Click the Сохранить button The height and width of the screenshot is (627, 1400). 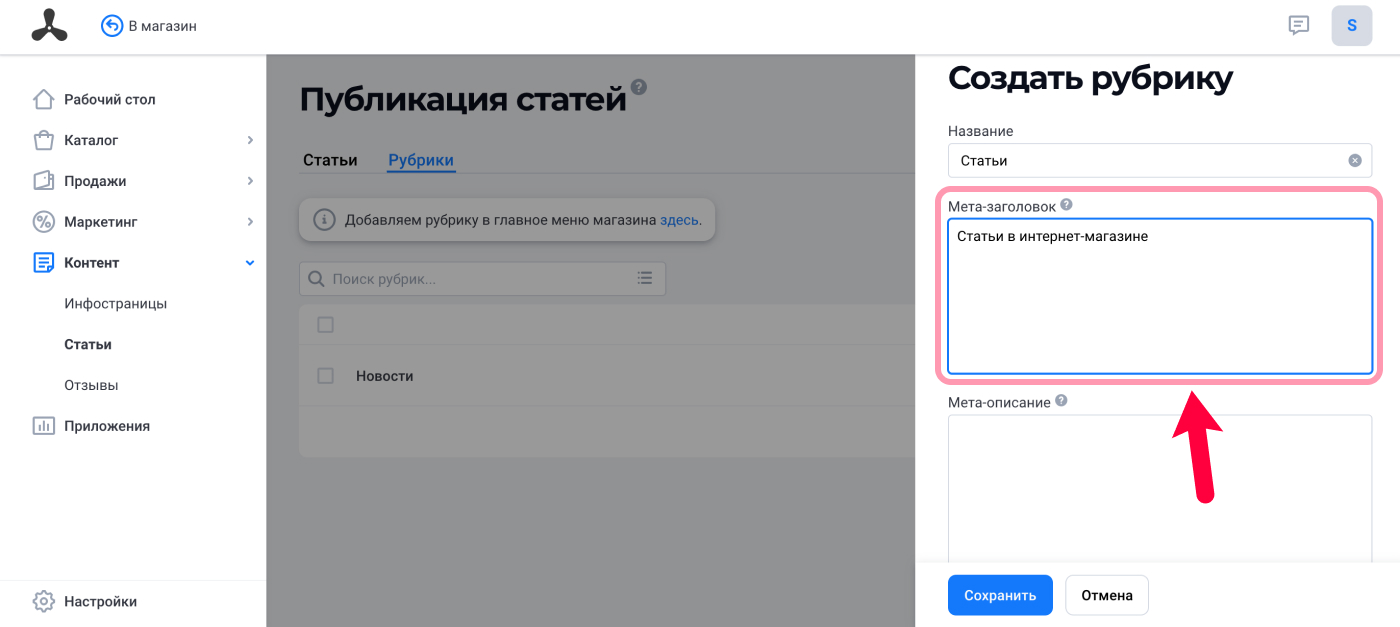pos(1000,595)
